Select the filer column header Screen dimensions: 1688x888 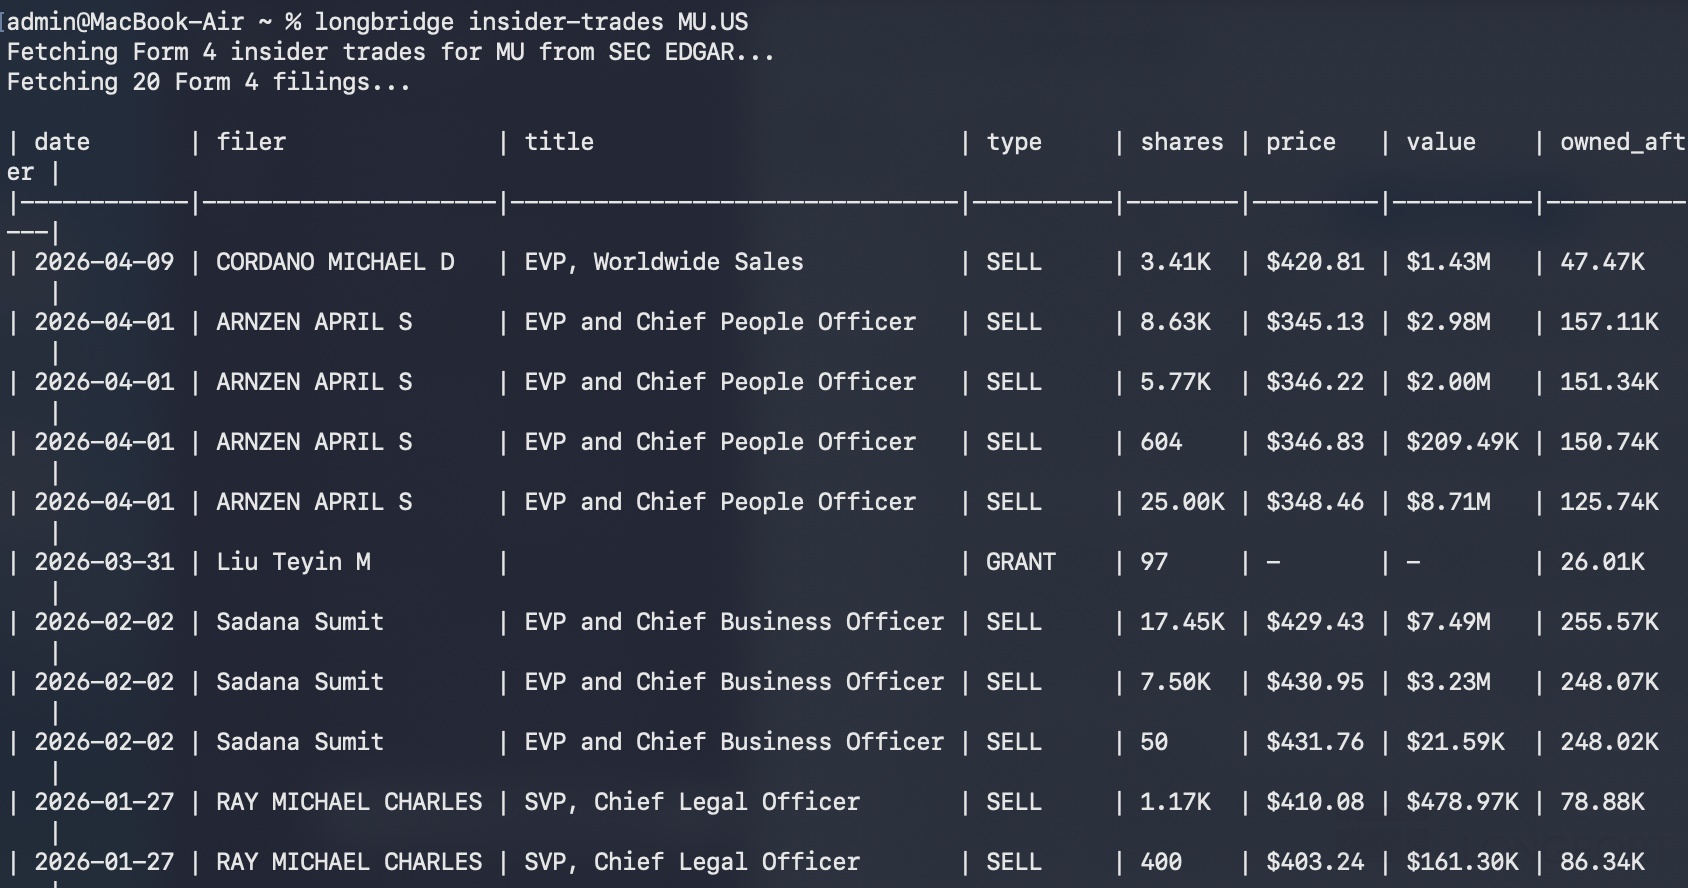point(251,142)
